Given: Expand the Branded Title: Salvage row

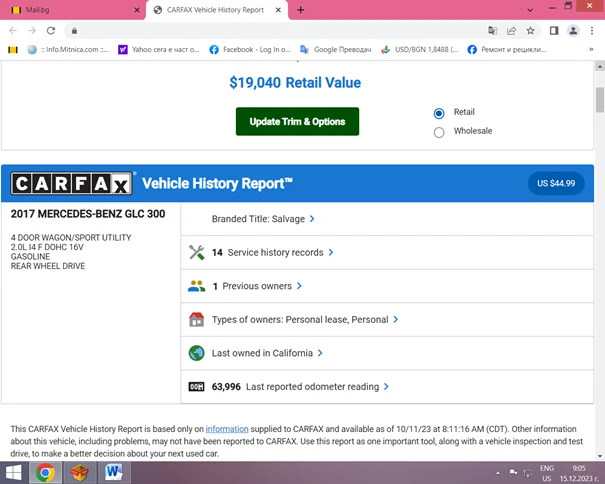Looking at the screenshot, I should (x=263, y=219).
